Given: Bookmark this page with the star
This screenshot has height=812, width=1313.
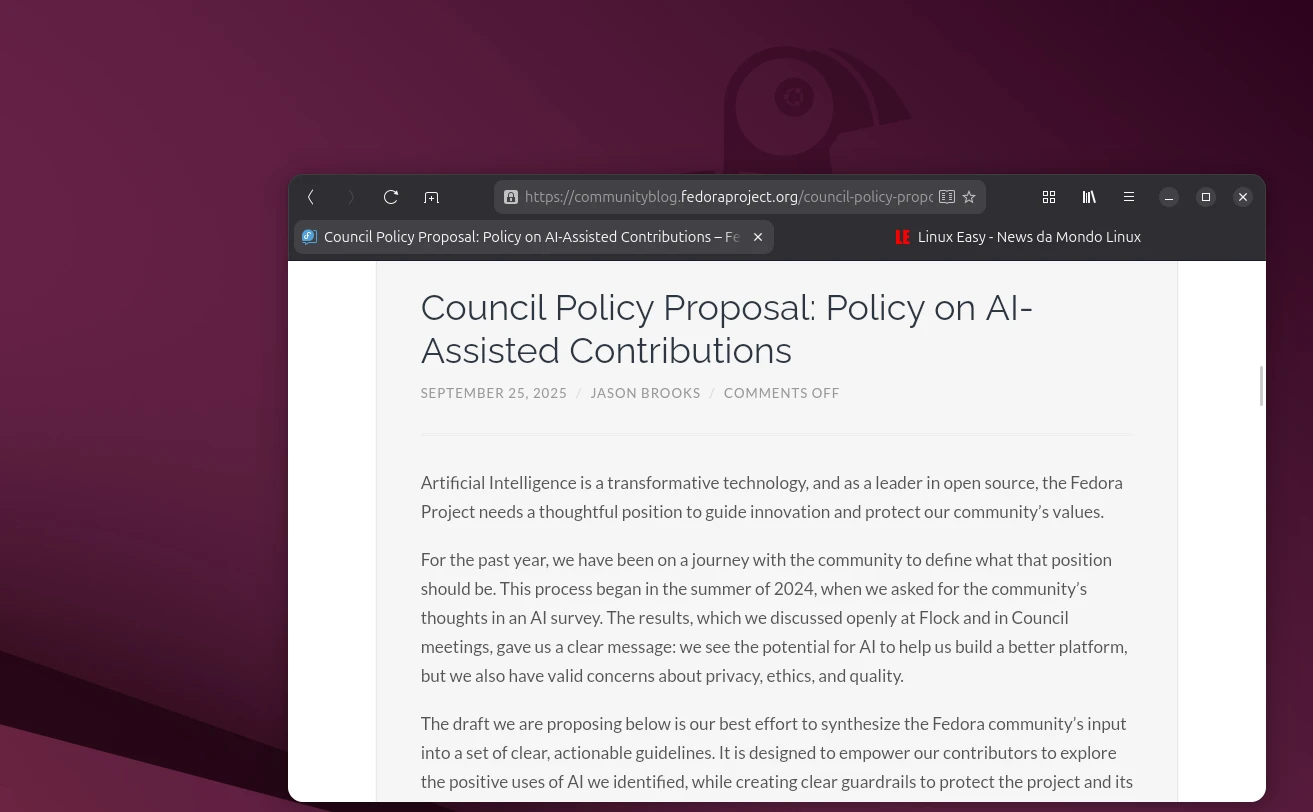Looking at the screenshot, I should coord(969,197).
